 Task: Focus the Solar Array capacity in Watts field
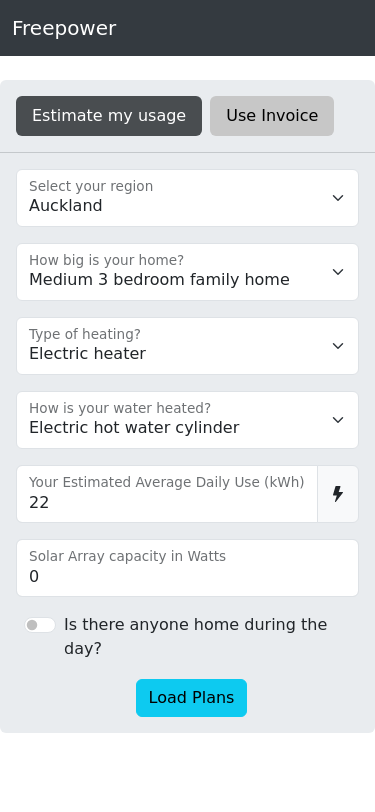pos(188,568)
